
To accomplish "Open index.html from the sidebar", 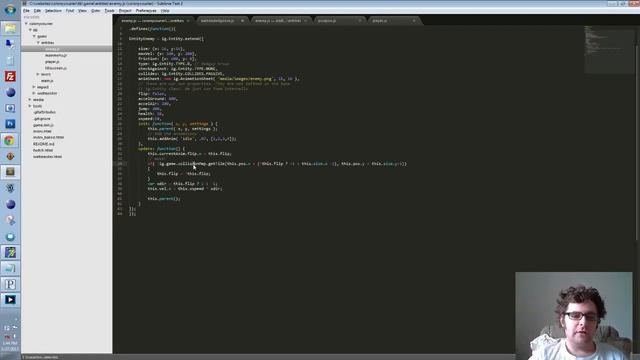I will coord(42,131).
